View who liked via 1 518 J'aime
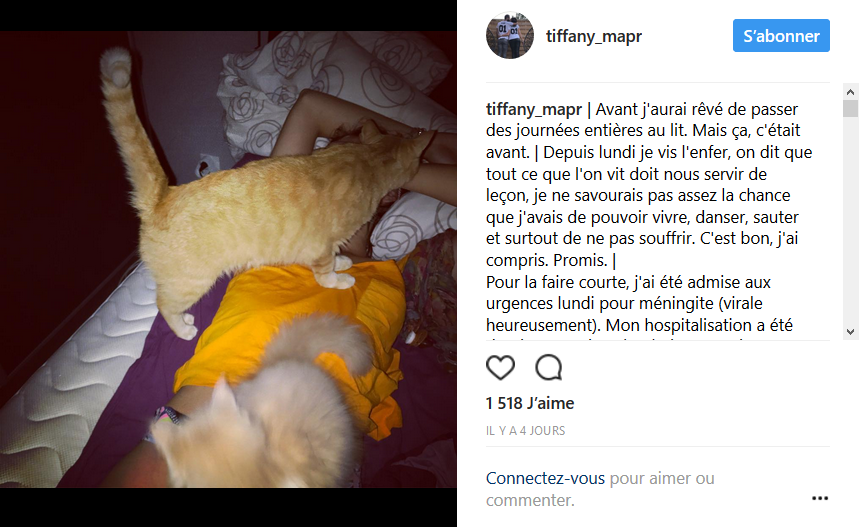Viewport: 859px width, 527px height. point(530,403)
